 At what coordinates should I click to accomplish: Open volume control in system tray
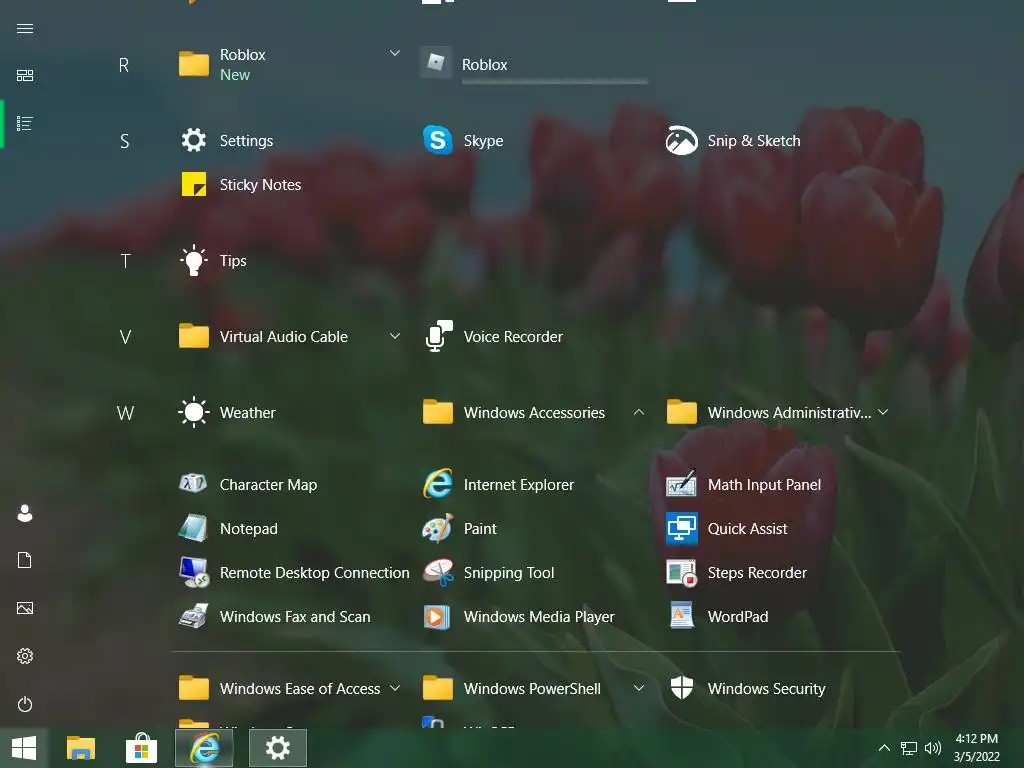tap(933, 748)
